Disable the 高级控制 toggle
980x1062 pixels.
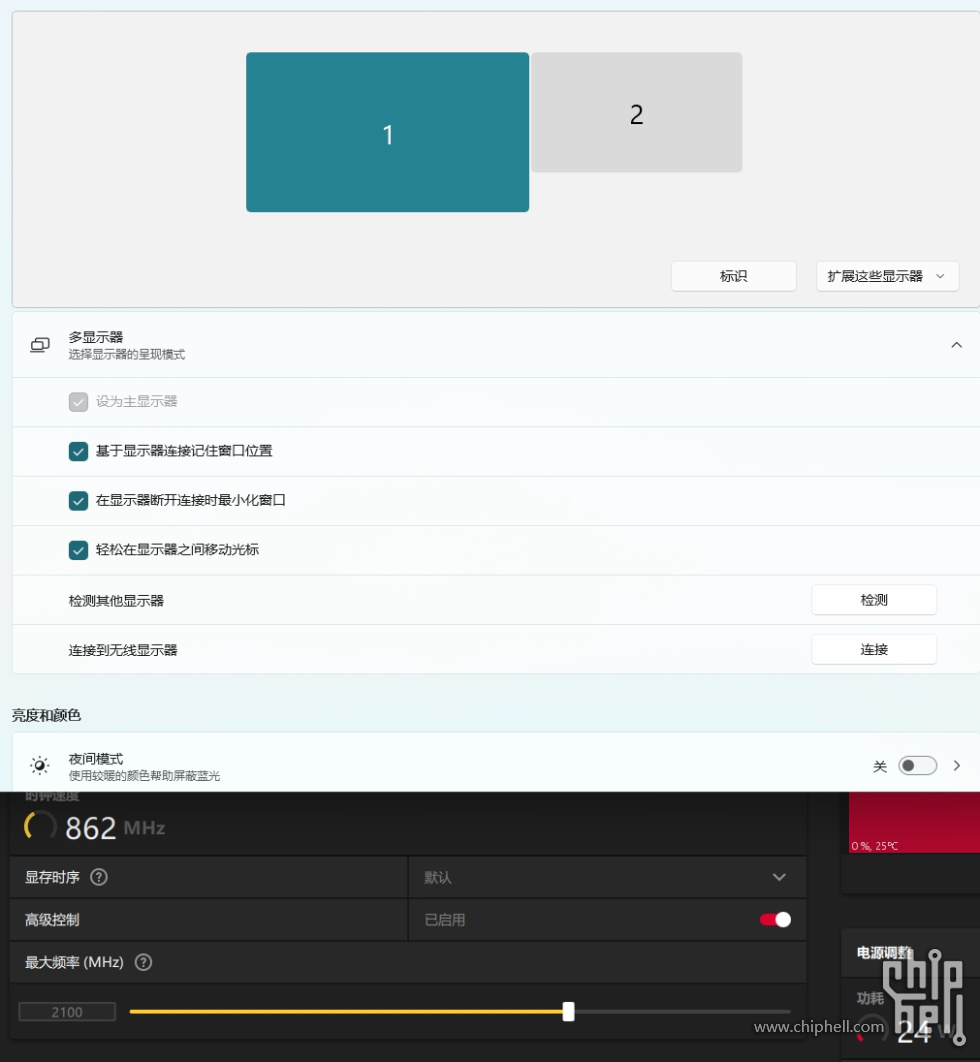[x=775, y=920]
